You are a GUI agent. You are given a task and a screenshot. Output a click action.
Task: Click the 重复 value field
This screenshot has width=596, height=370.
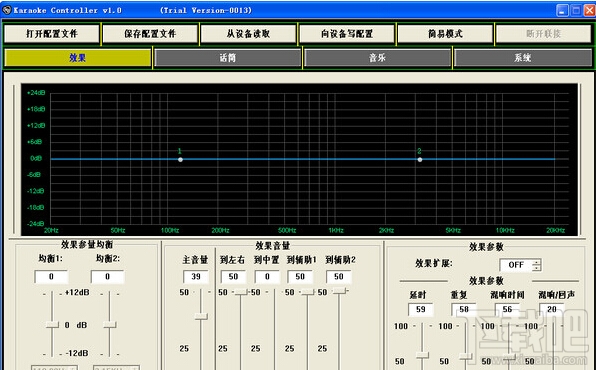[x=463, y=309]
